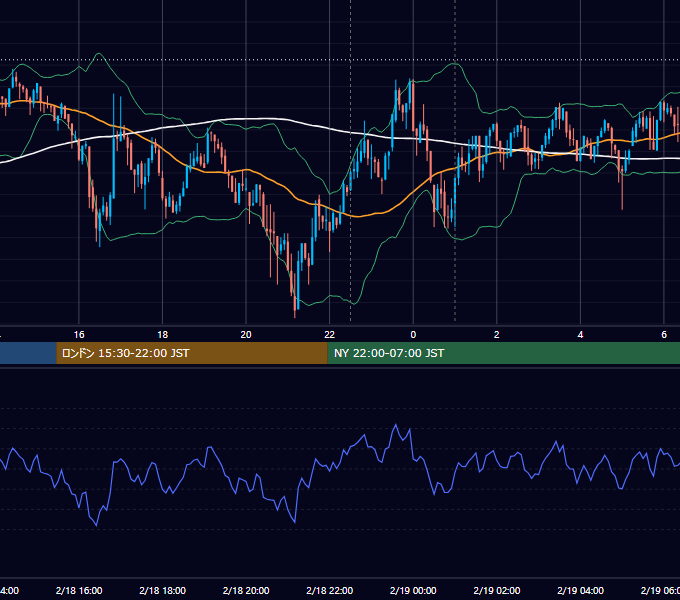Image resolution: width=680 pixels, height=600 pixels.
Task: Click the 2/19 04:00 time label
Action: (x=580, y=590)
